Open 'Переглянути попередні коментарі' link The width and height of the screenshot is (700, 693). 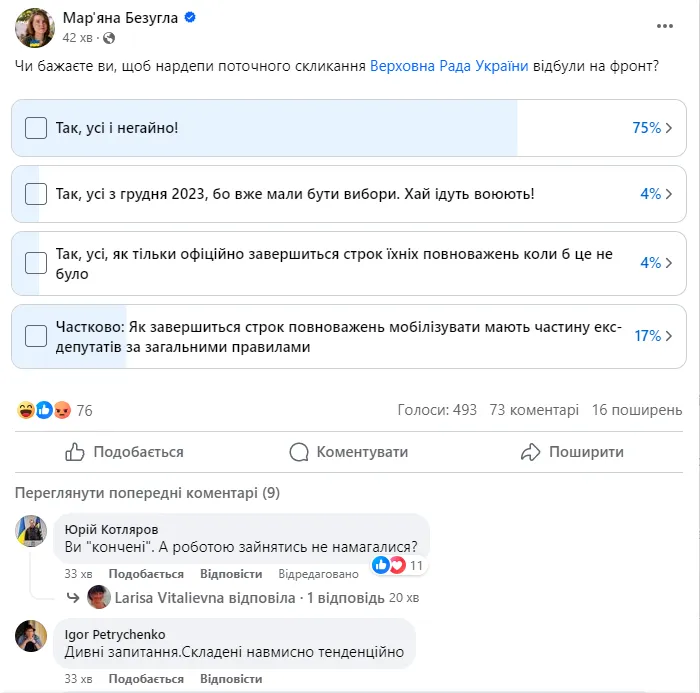pyautogui.click(x=148, y=493)
